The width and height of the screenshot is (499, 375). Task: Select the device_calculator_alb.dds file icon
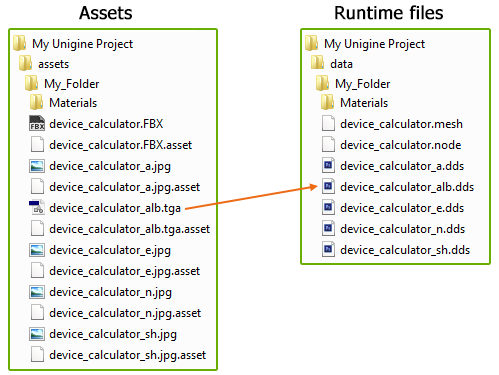pos(328,186)
